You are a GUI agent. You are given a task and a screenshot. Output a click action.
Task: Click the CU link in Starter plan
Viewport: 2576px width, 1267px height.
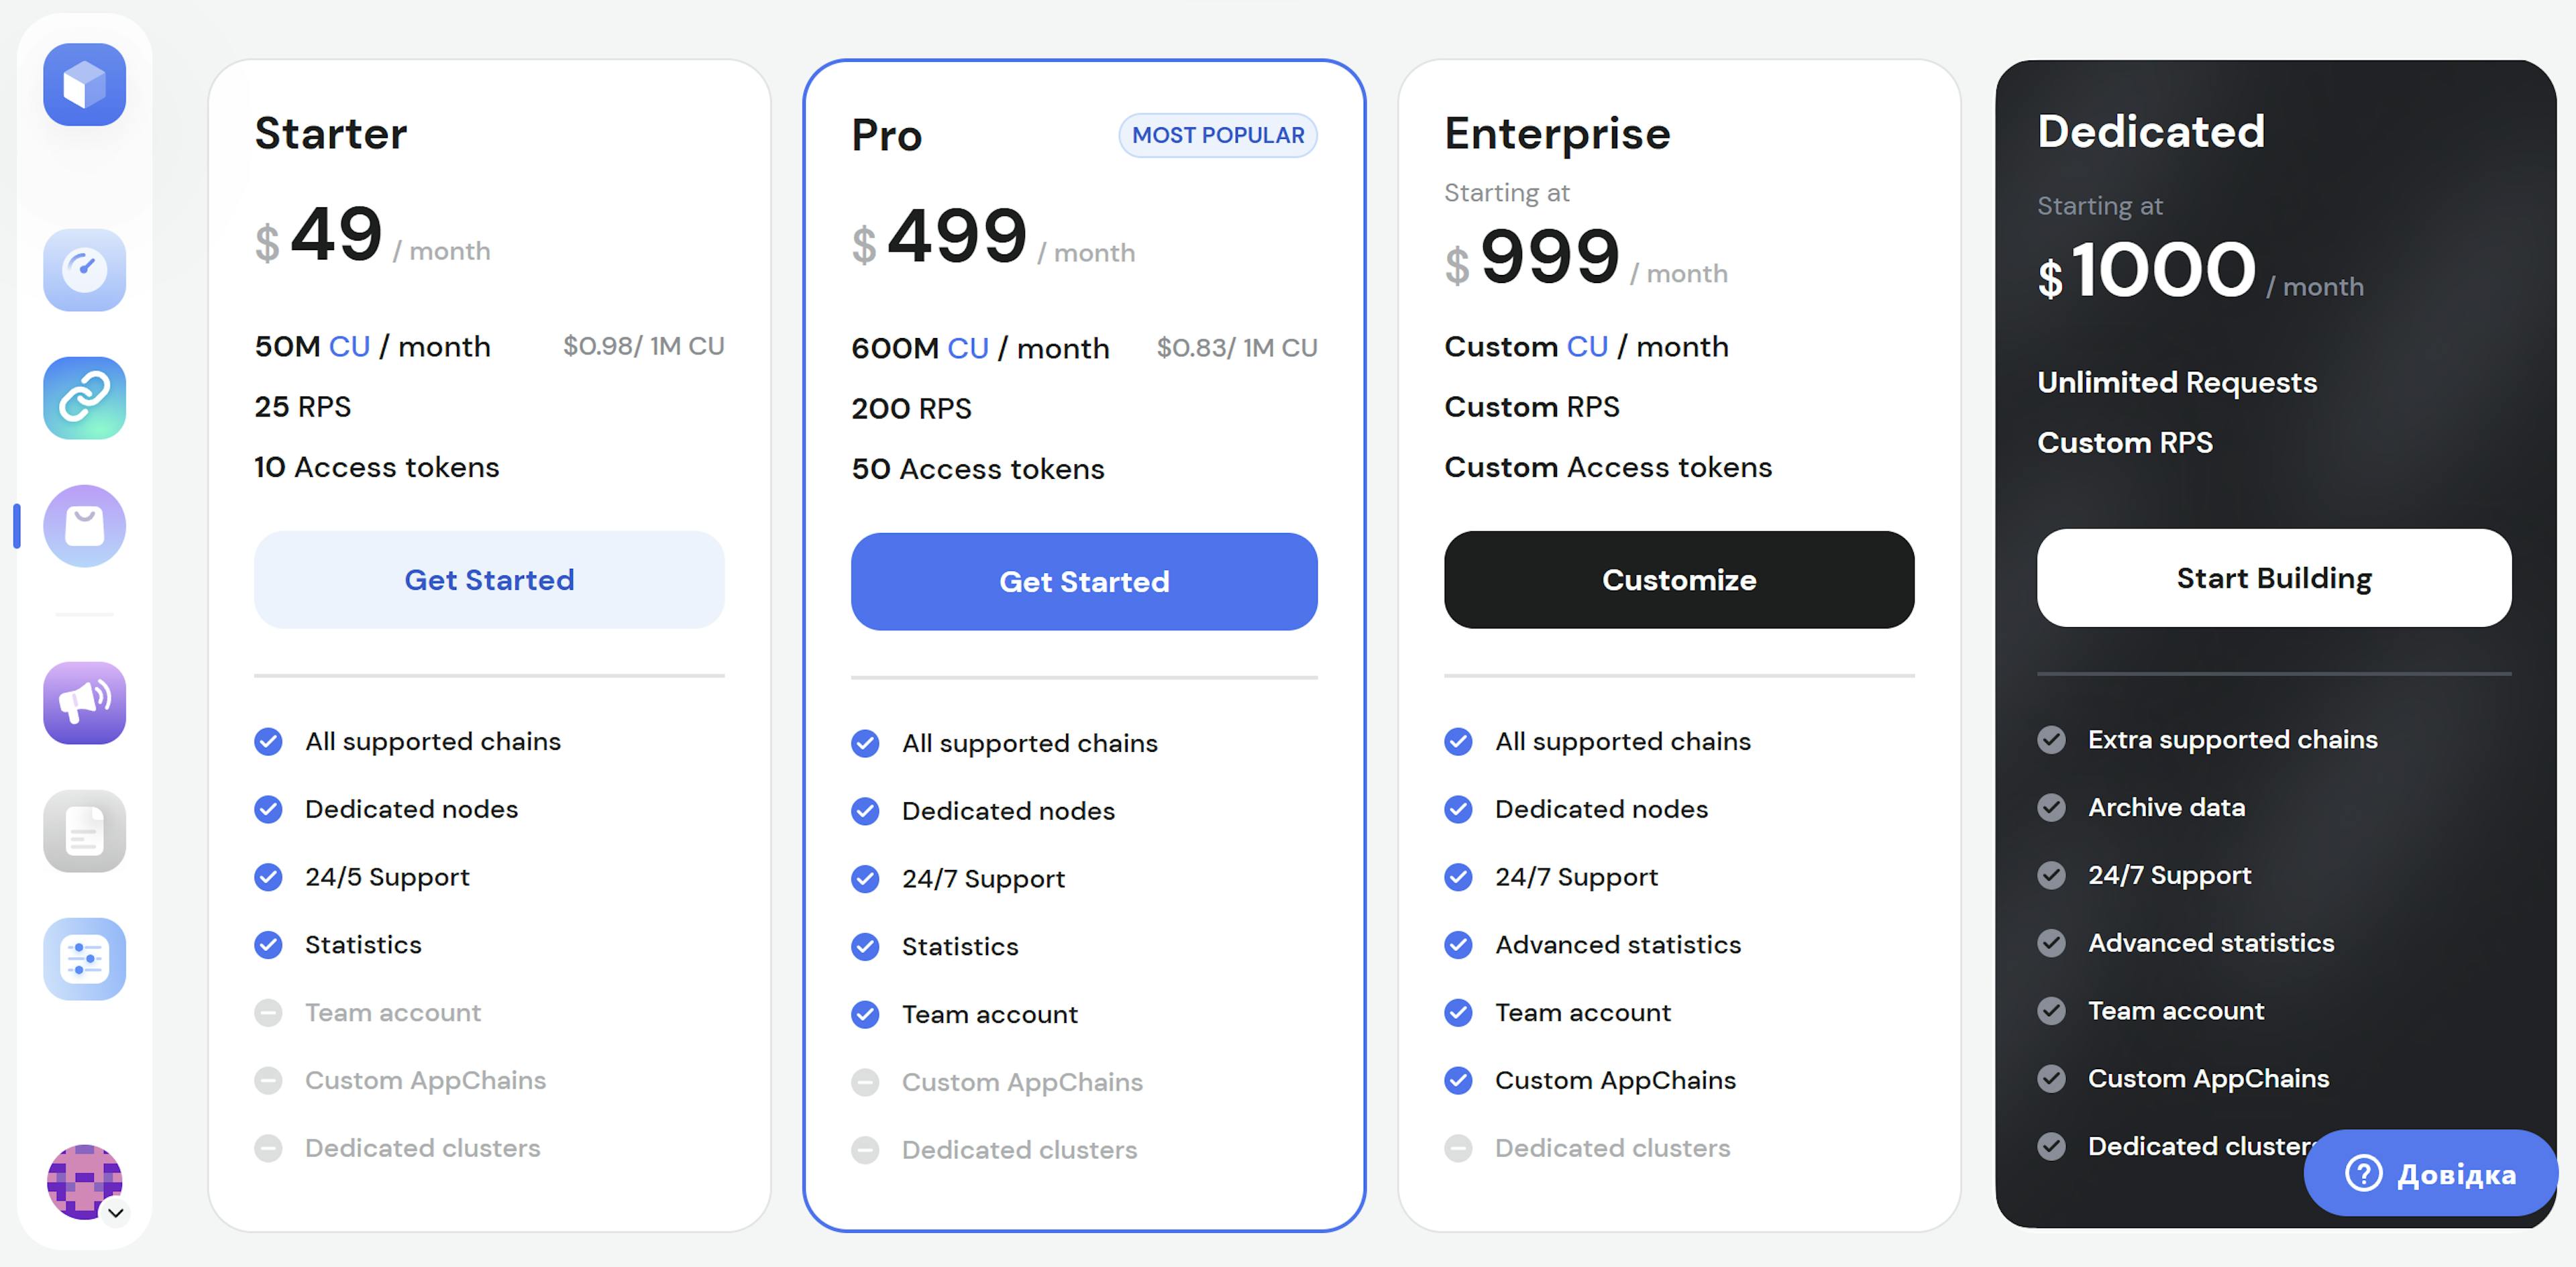(x=349, y=346)
